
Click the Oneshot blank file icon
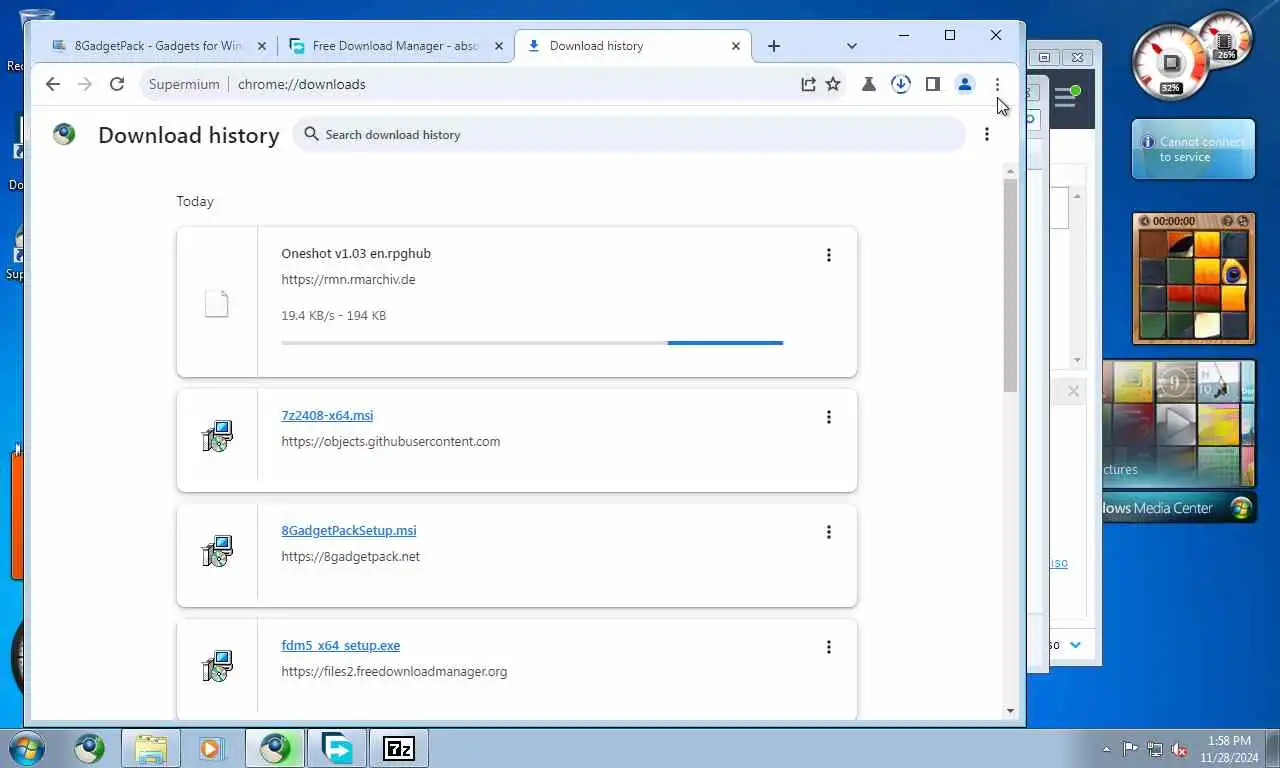[x=217, y=303]
